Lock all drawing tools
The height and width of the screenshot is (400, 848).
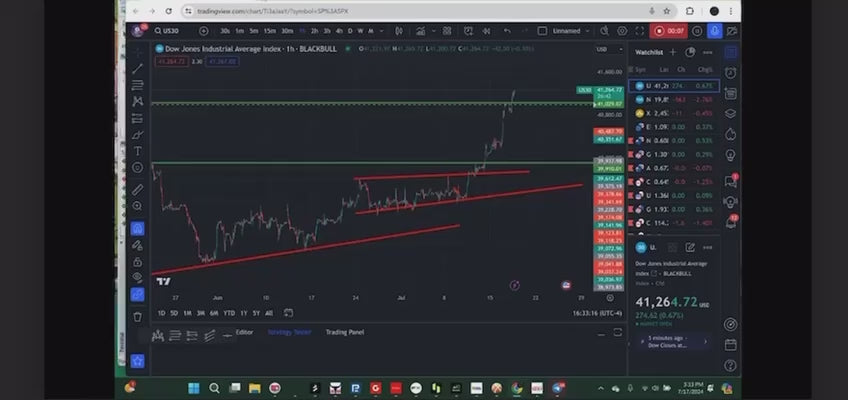[137, 262]
